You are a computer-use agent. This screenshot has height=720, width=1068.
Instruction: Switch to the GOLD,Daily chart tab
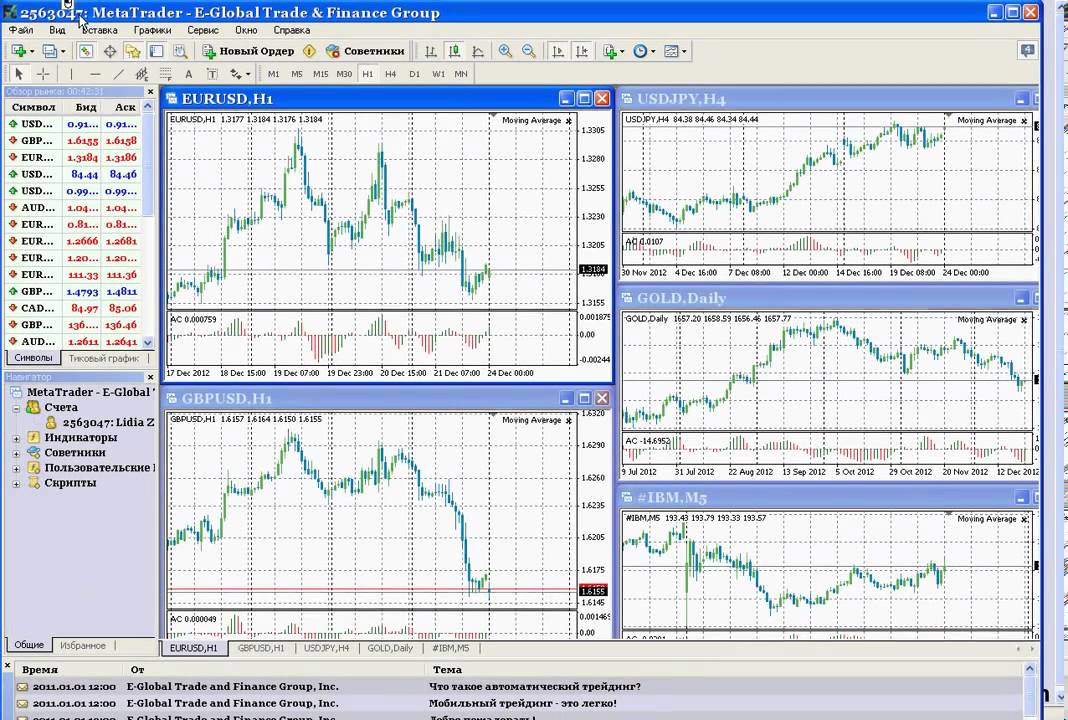390,648
